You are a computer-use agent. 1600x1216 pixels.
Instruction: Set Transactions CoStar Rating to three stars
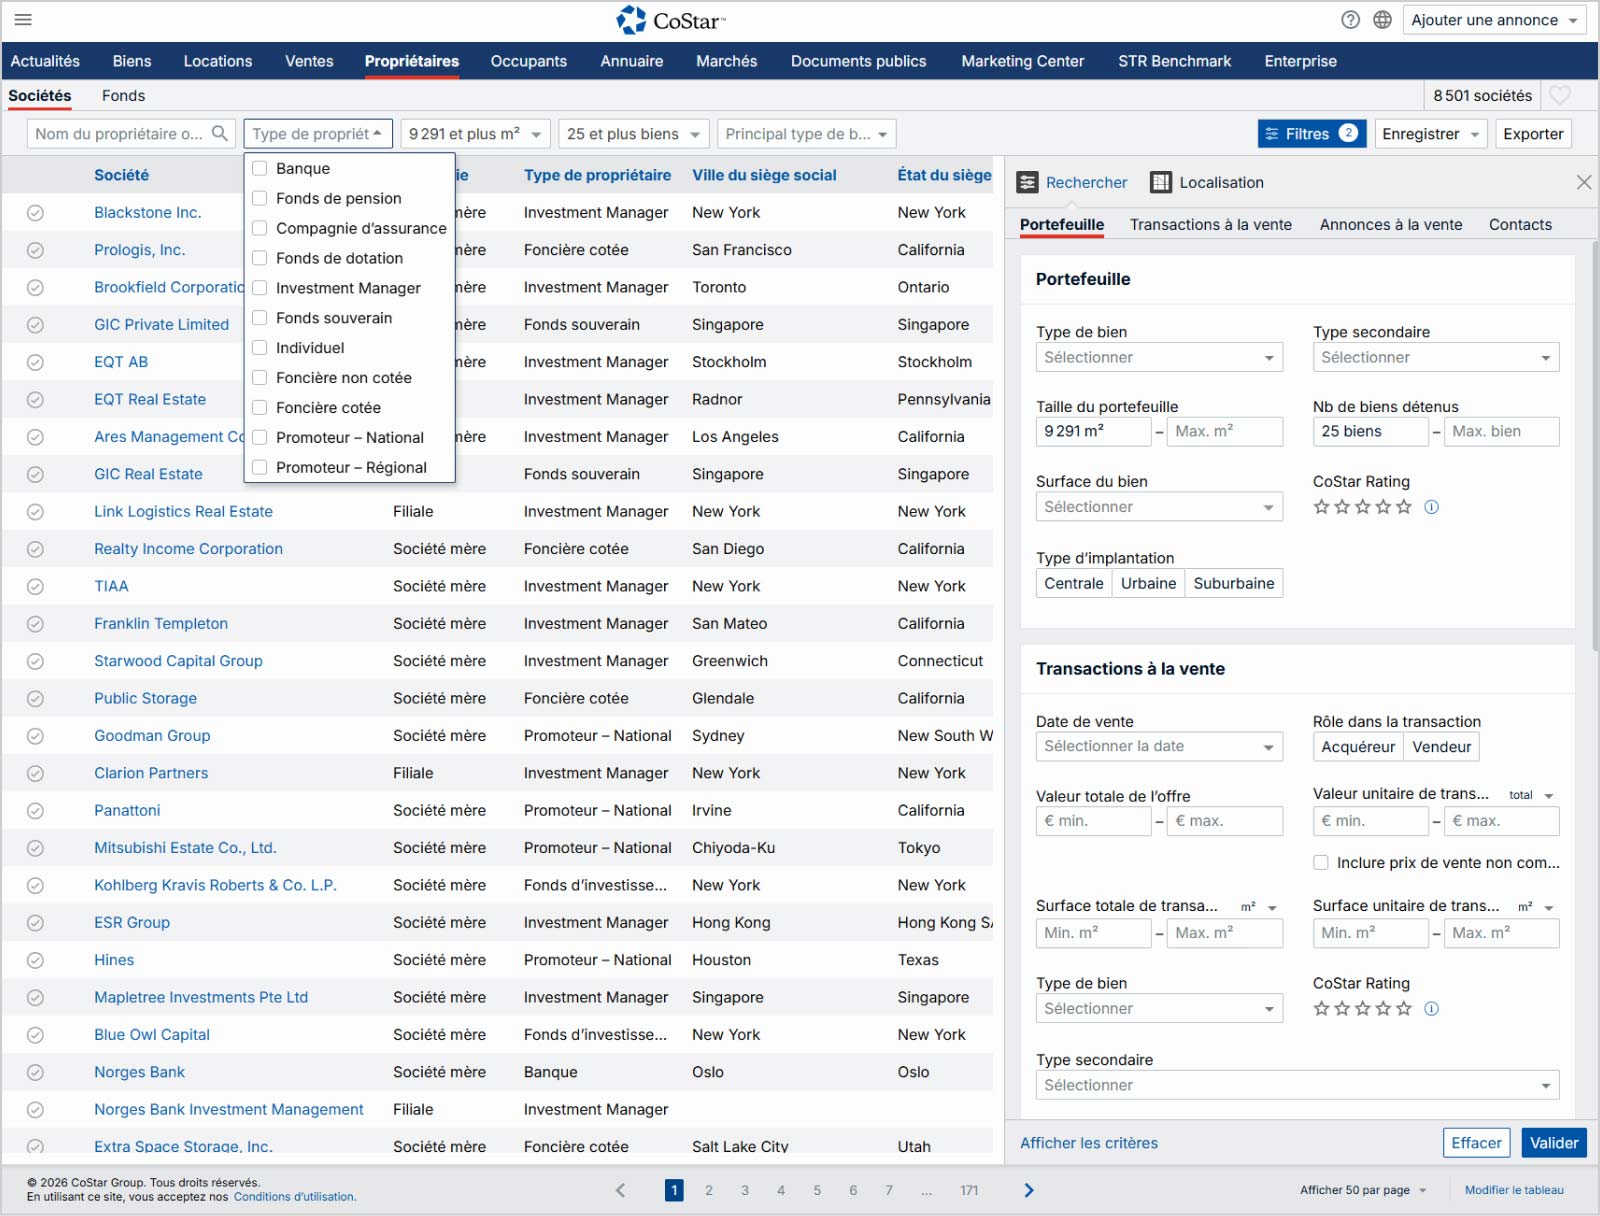tap(1362, 1009)
